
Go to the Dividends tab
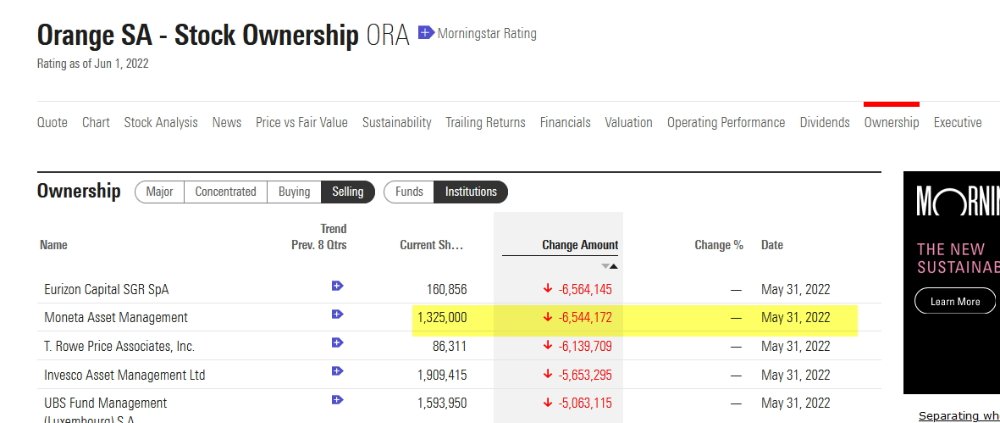824,122
